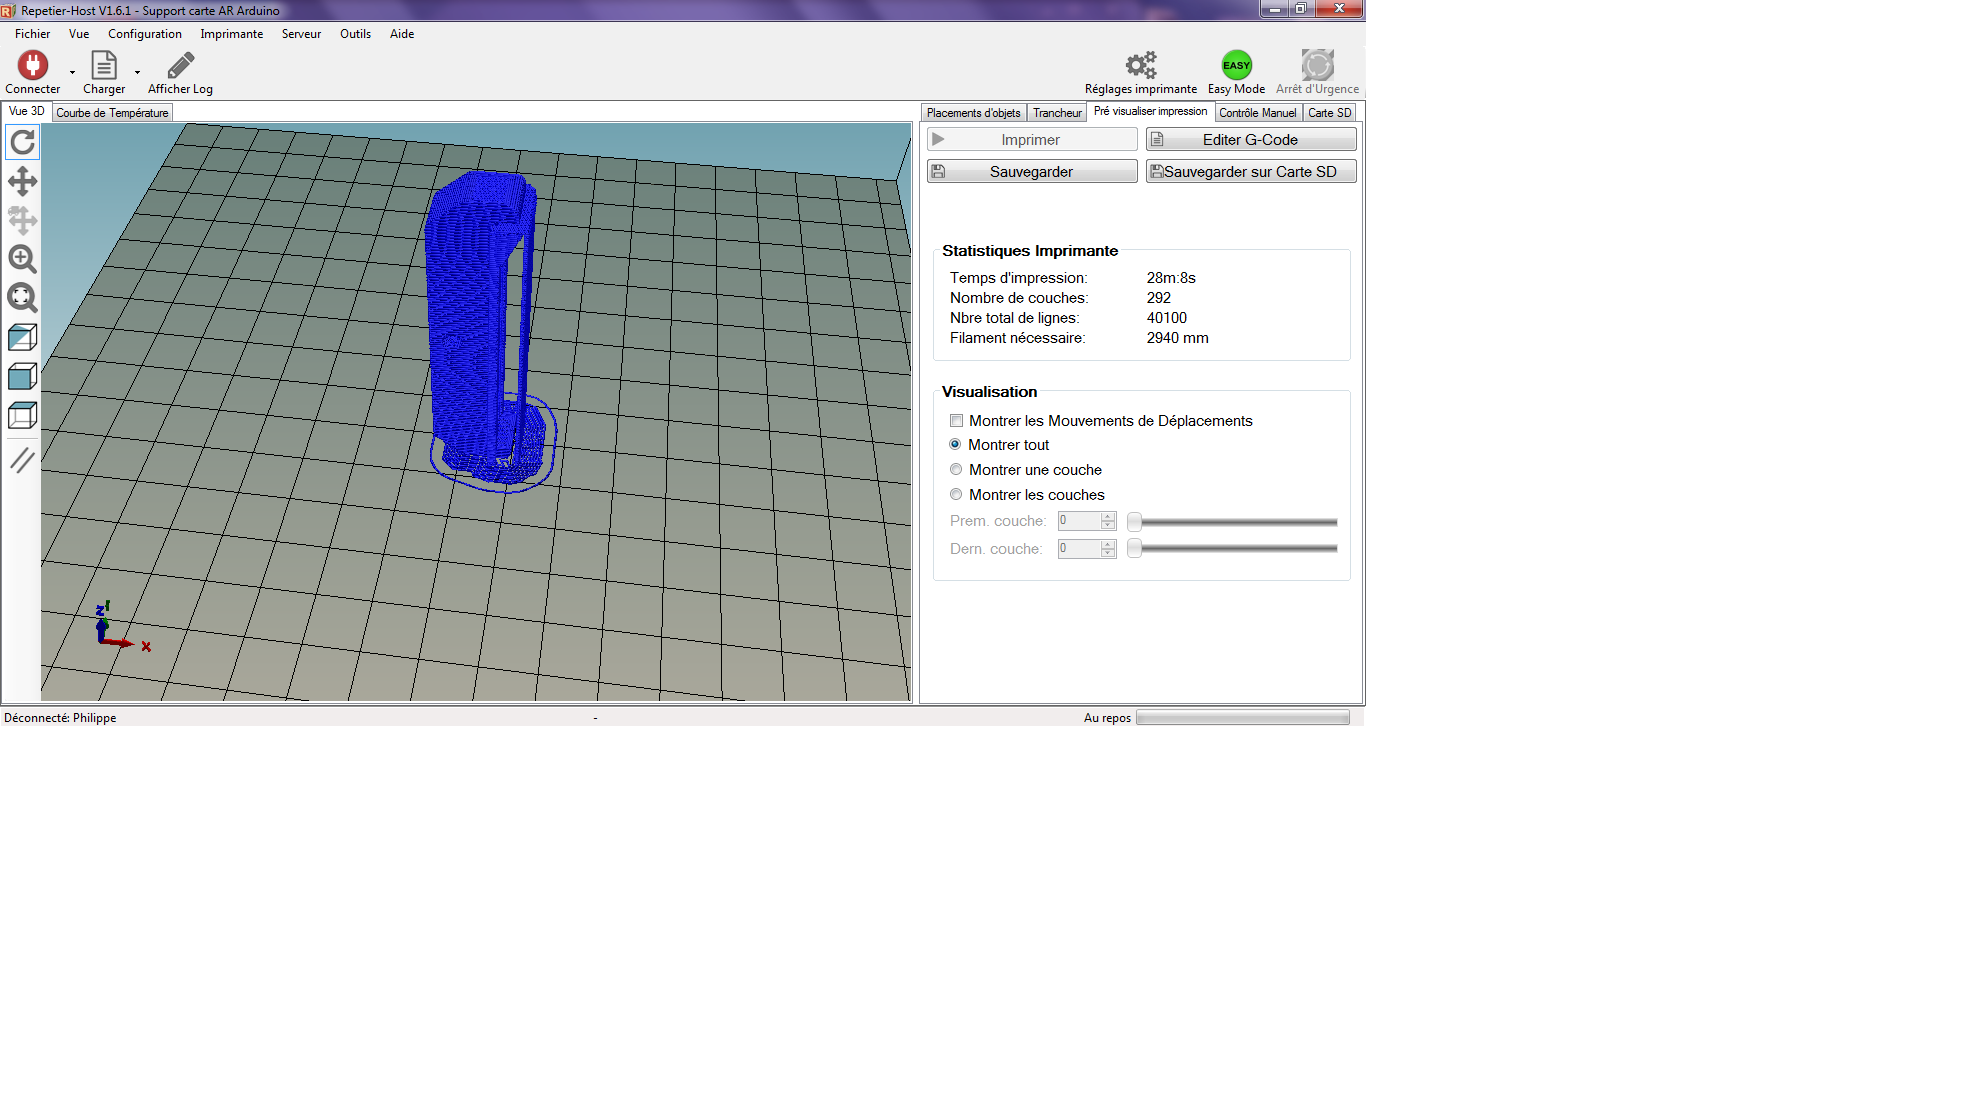Expand dropdown arrow beside Charger
This screenshot has height=1105, width=1966.
point(137,72)
